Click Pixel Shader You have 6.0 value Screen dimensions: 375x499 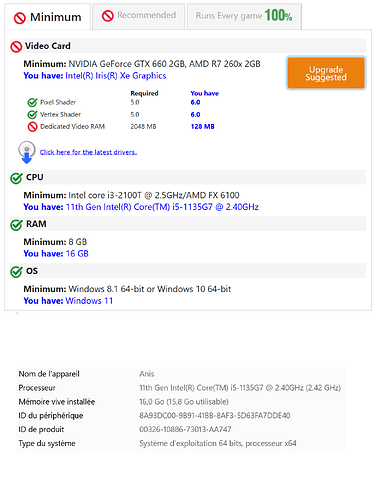(x=195, y=102)
